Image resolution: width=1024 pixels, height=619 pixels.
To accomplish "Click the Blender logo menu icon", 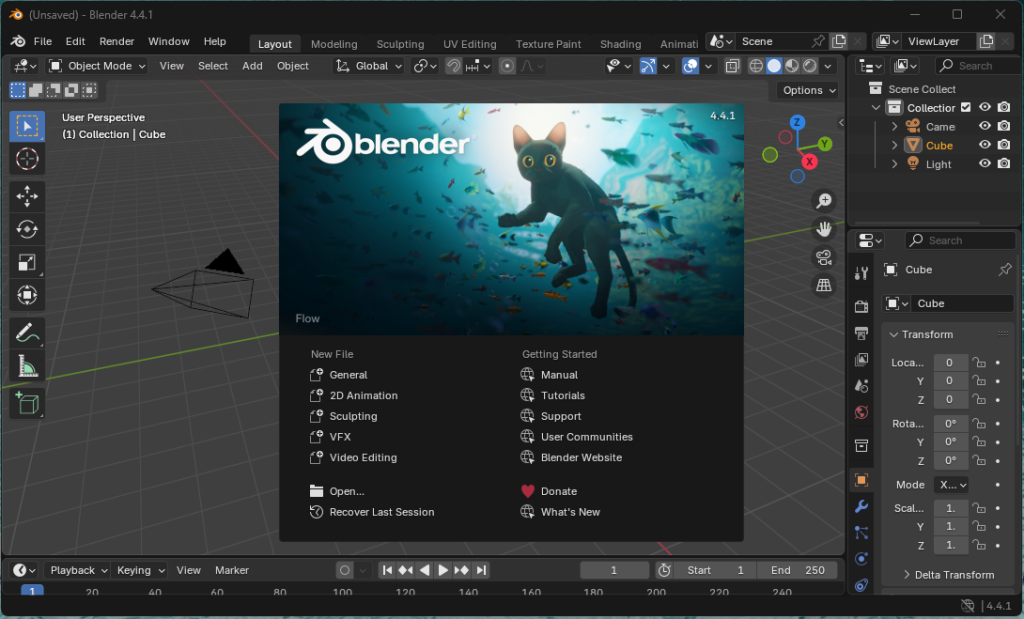I will point(18,41).
